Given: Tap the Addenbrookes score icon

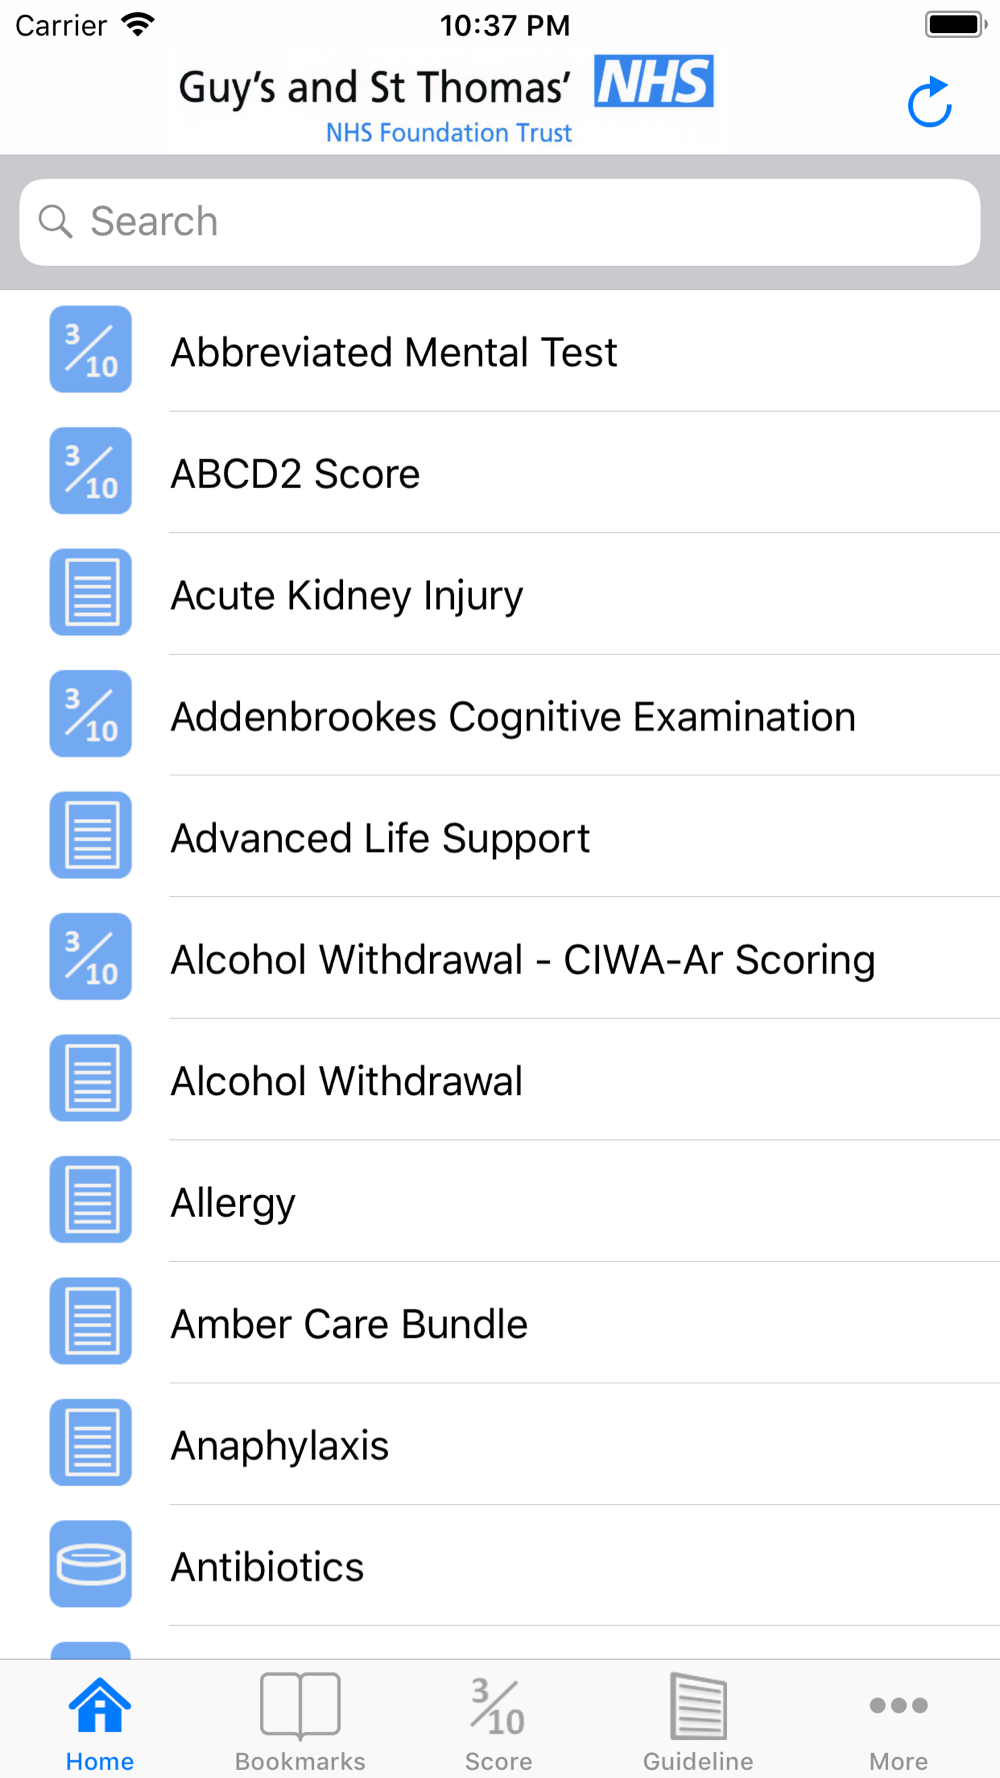Looking at the screenshot, I should click(x=91, y=714).
